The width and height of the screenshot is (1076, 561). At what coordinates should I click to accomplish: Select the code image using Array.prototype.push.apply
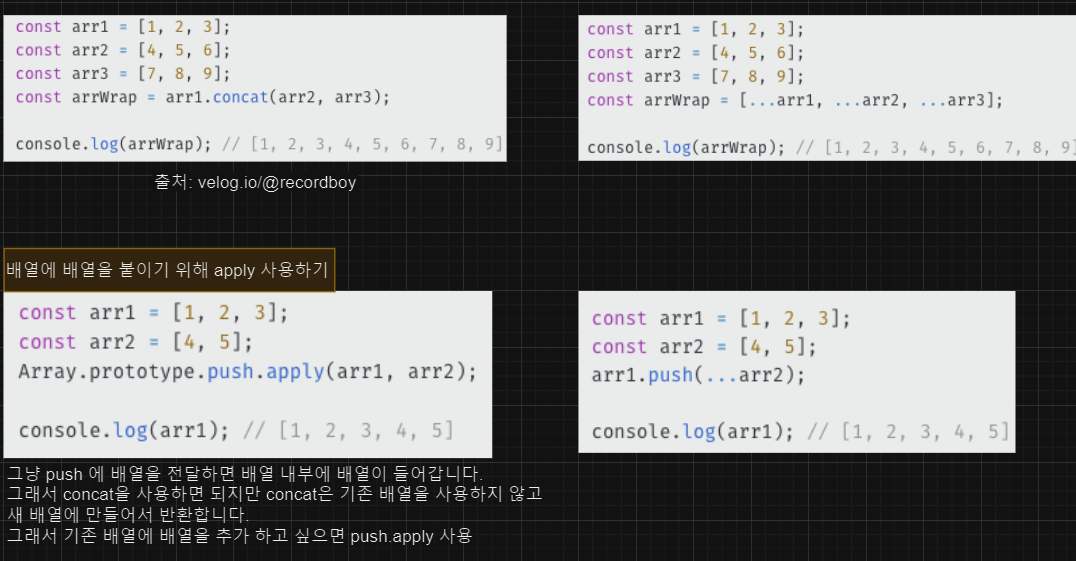248,374
